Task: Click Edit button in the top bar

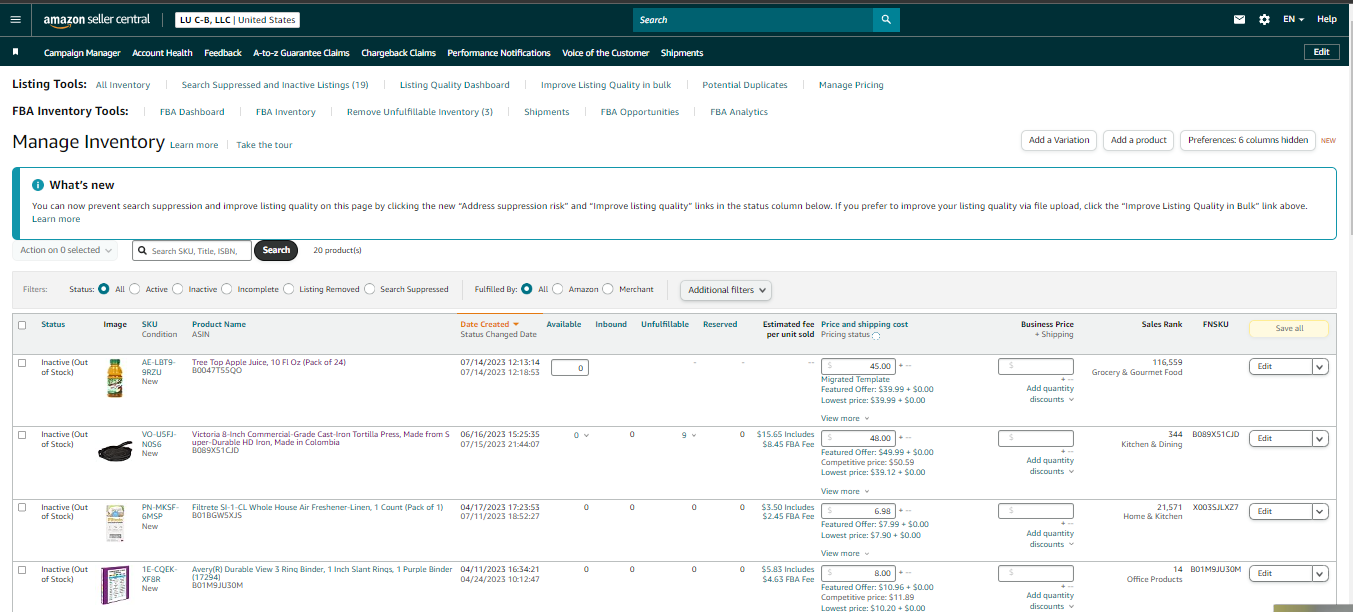Action: 1321,52
